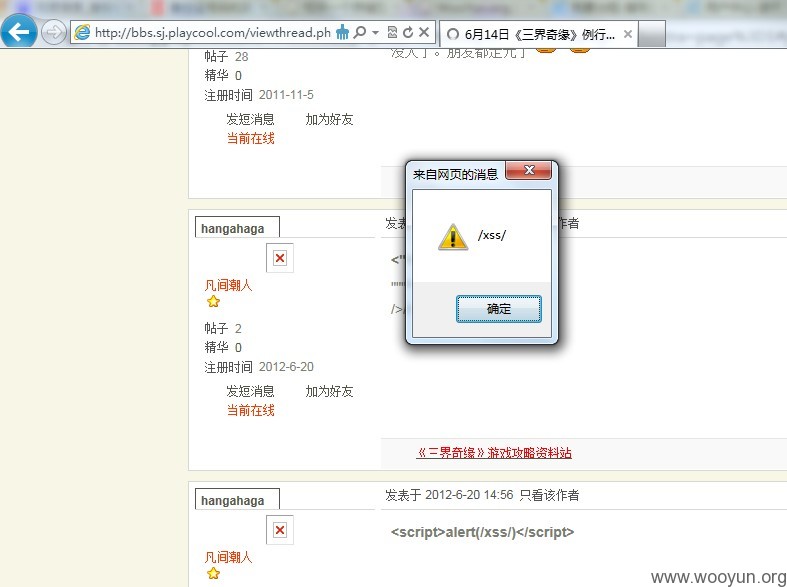Click first hangahaga username label

point(232,229)
